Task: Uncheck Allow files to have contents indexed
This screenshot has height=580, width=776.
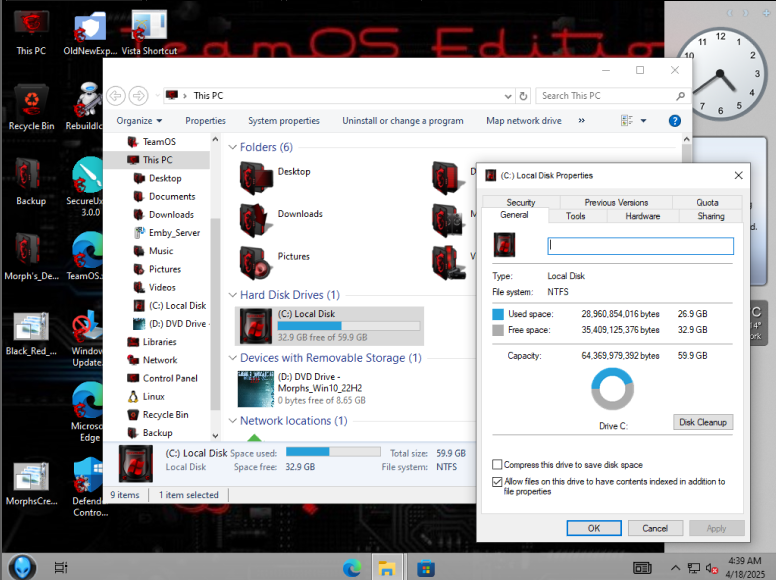Action: tap(497, 482)
